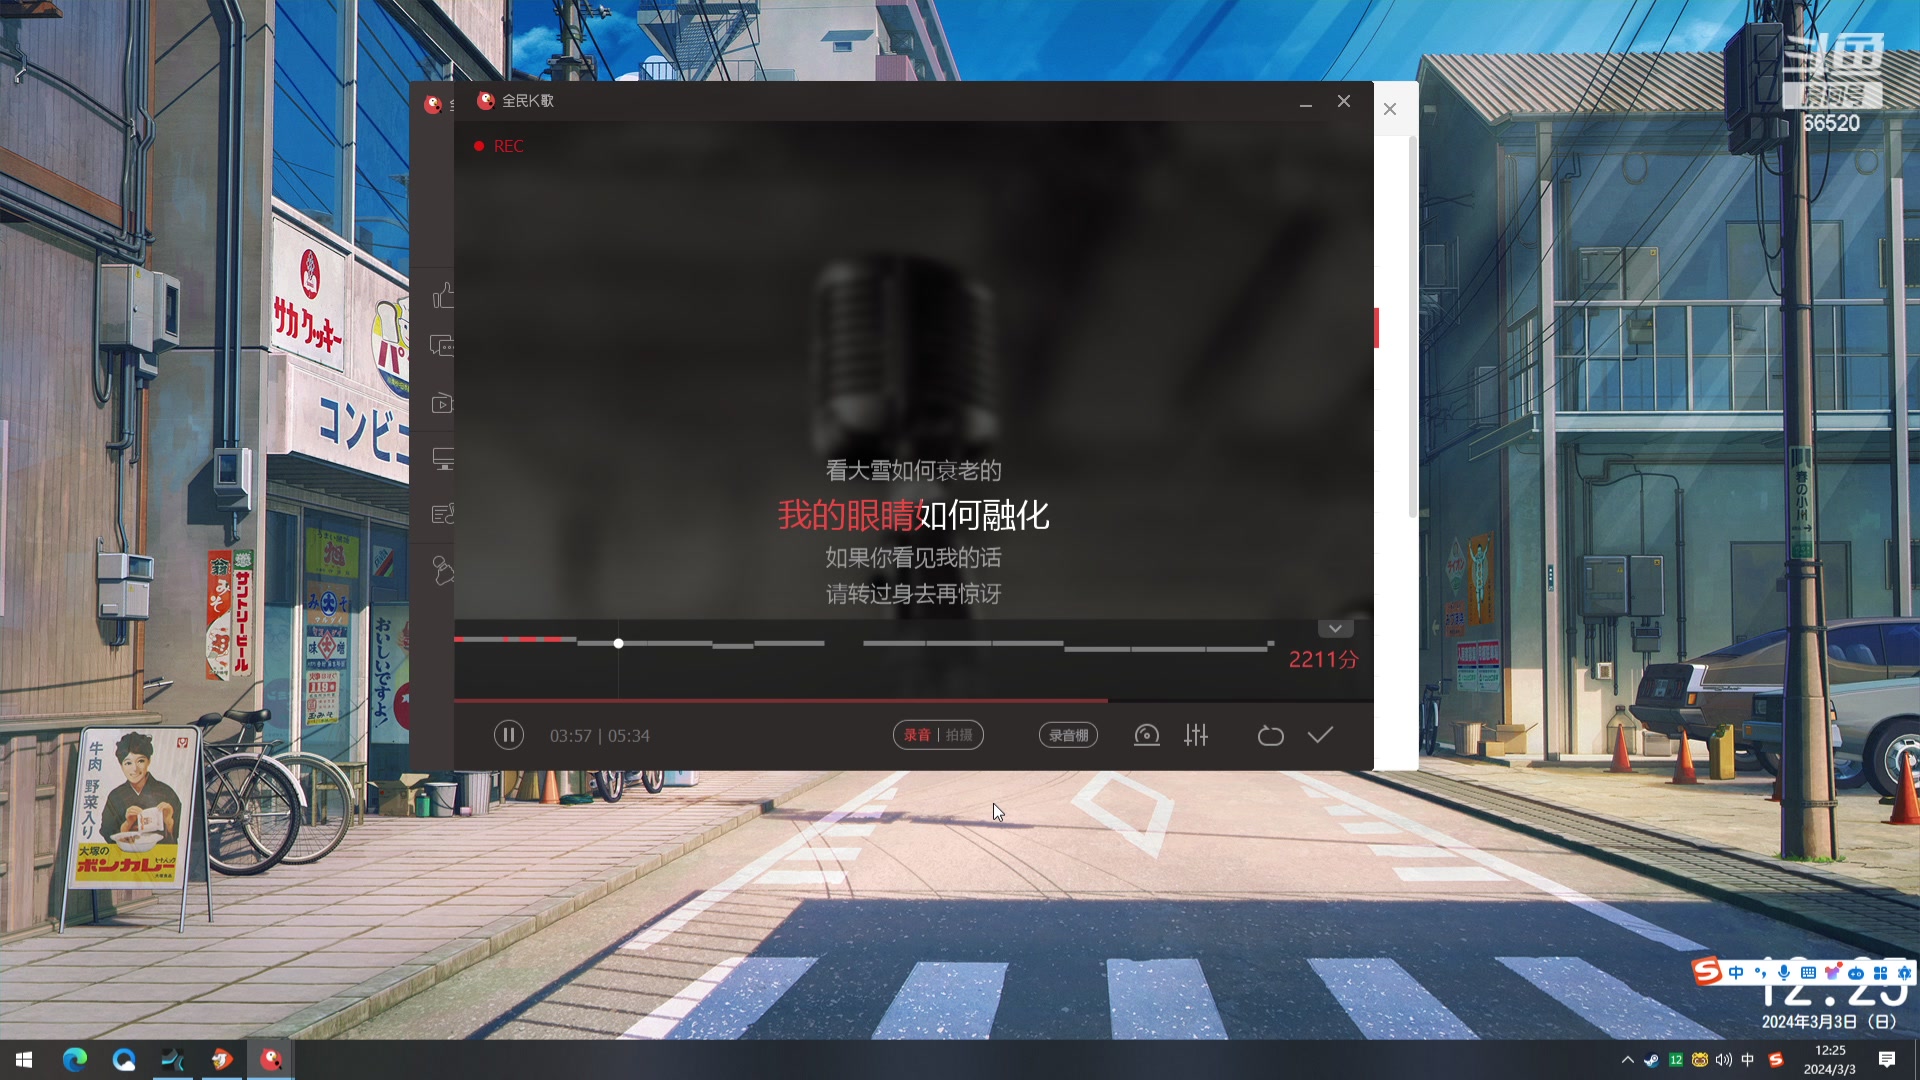
Task: Open the system volume control
Action: (x=1724, y=1060)
